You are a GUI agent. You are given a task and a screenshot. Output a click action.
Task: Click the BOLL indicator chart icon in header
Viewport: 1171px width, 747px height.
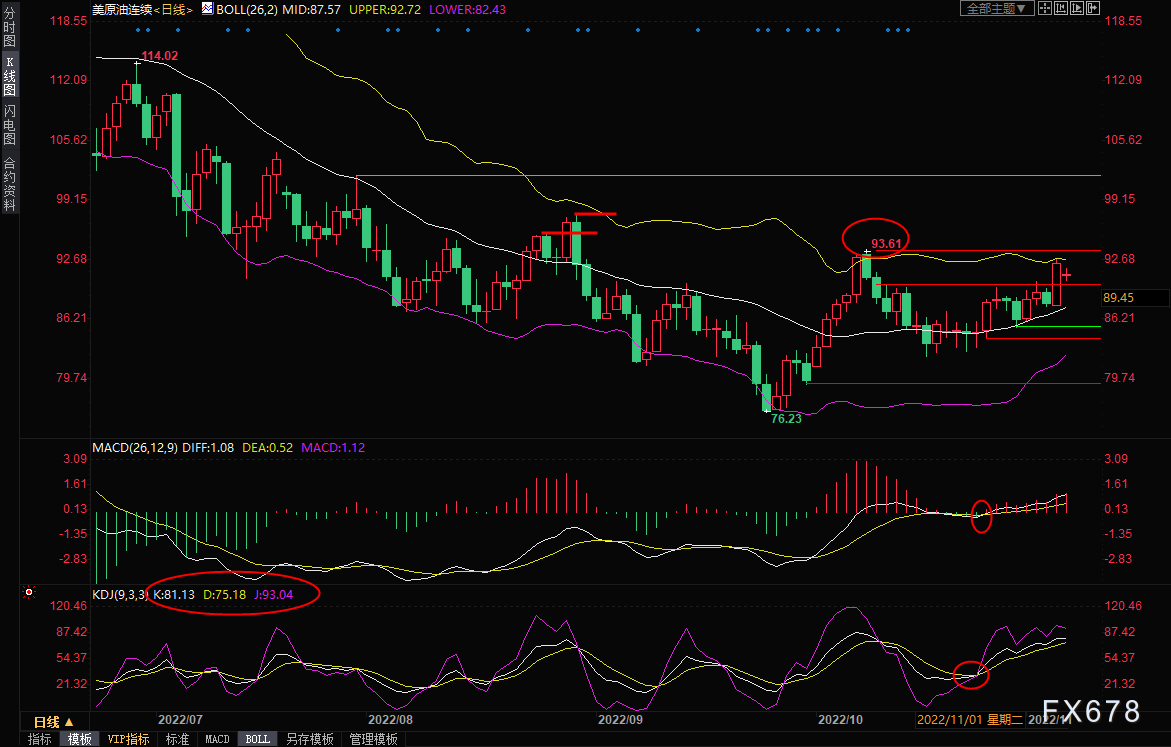pos(207,9)
